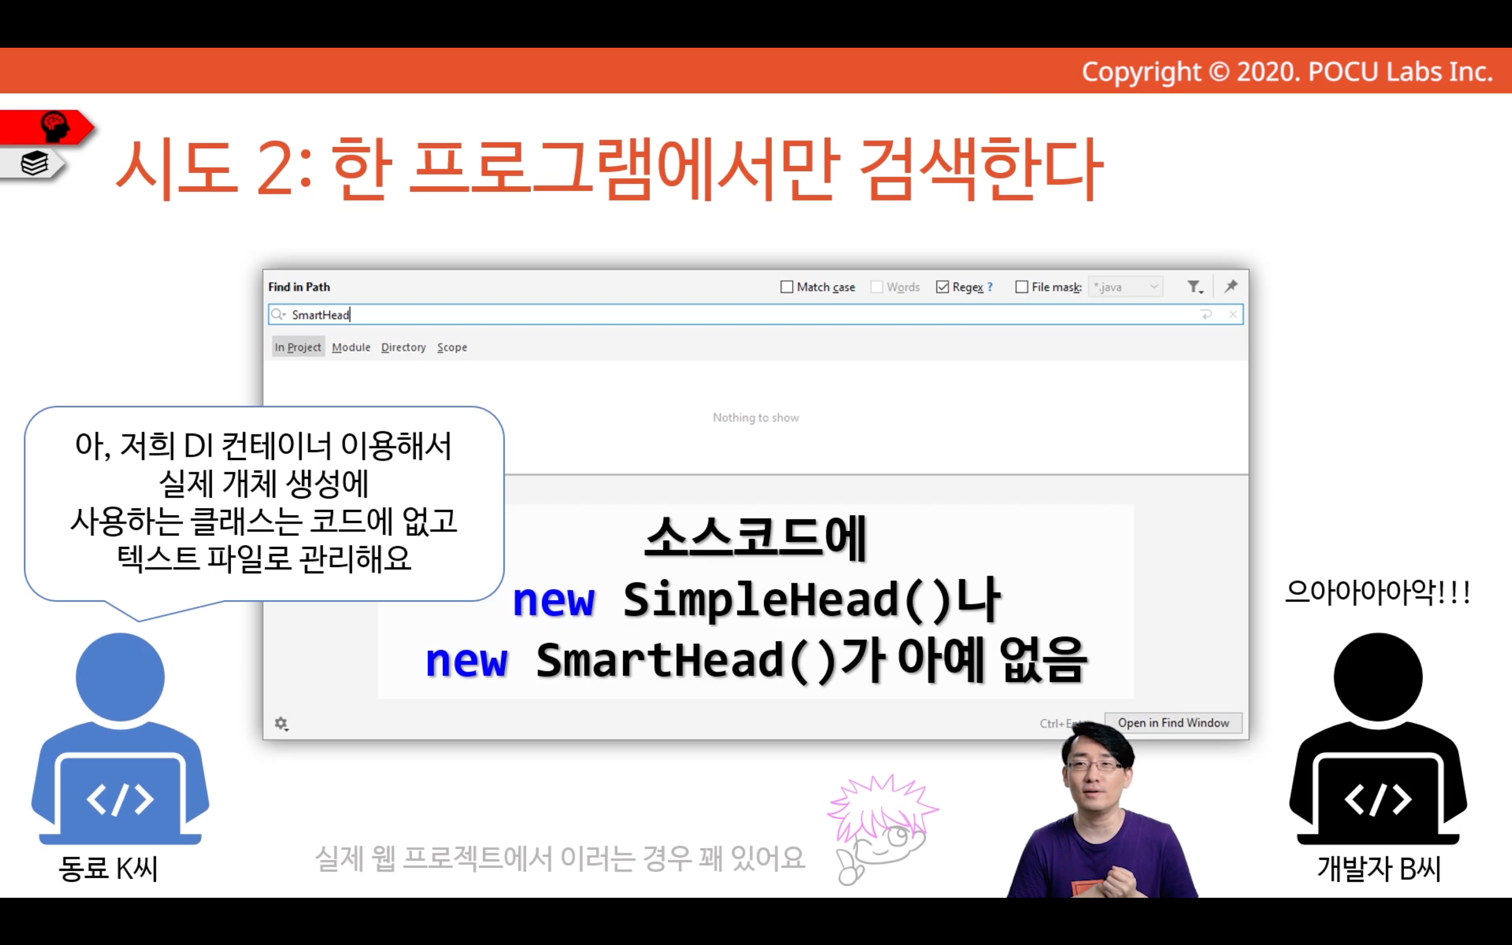Click the "new SmartHead()가 아예 없음" line

(x=756, y=660)
